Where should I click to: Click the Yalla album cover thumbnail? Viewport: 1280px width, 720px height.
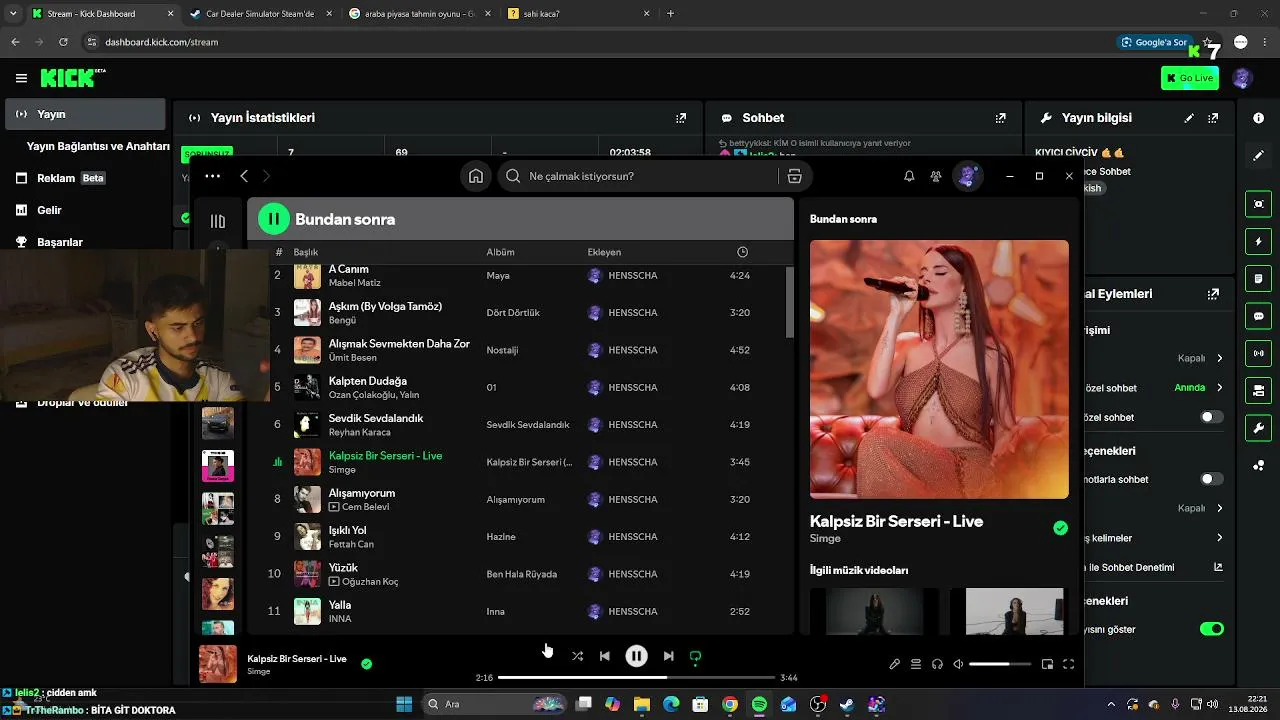click(x=307, y=611)
